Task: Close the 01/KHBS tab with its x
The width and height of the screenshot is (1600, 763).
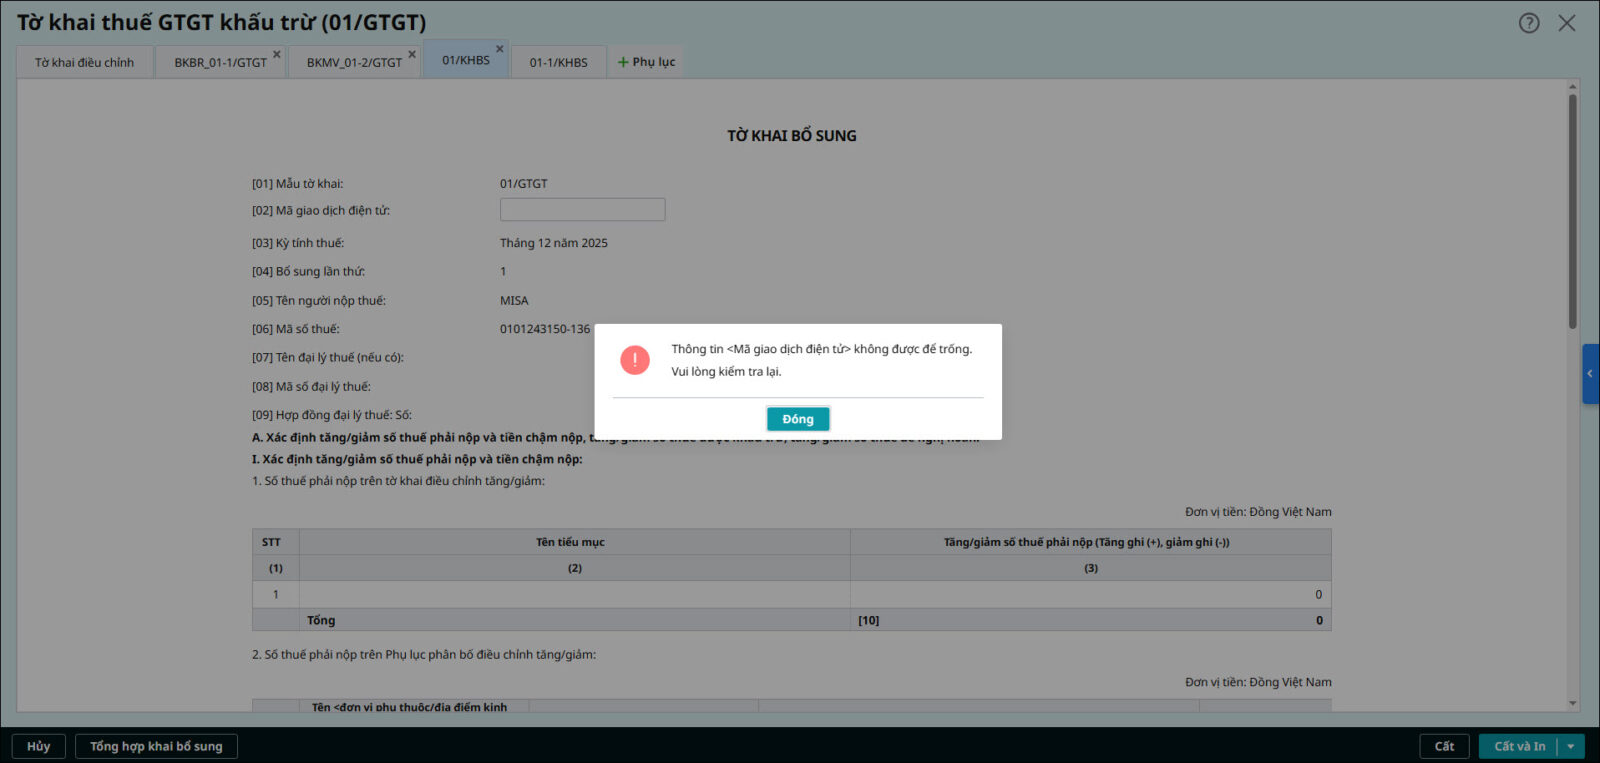Action: pos(500,49)
